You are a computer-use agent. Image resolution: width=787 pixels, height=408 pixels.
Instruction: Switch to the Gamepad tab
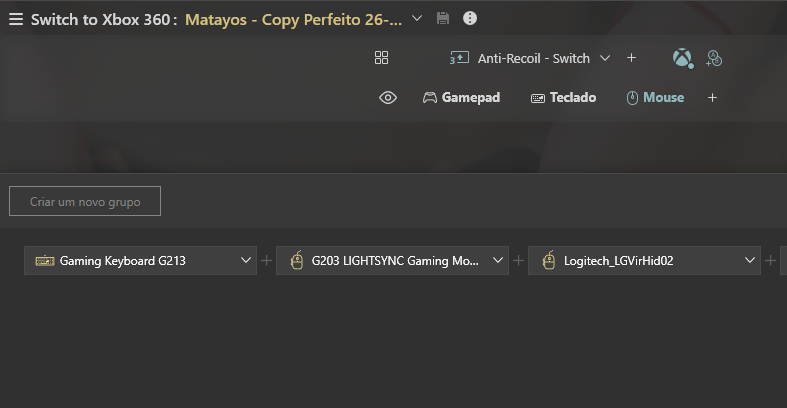(461, 97)
